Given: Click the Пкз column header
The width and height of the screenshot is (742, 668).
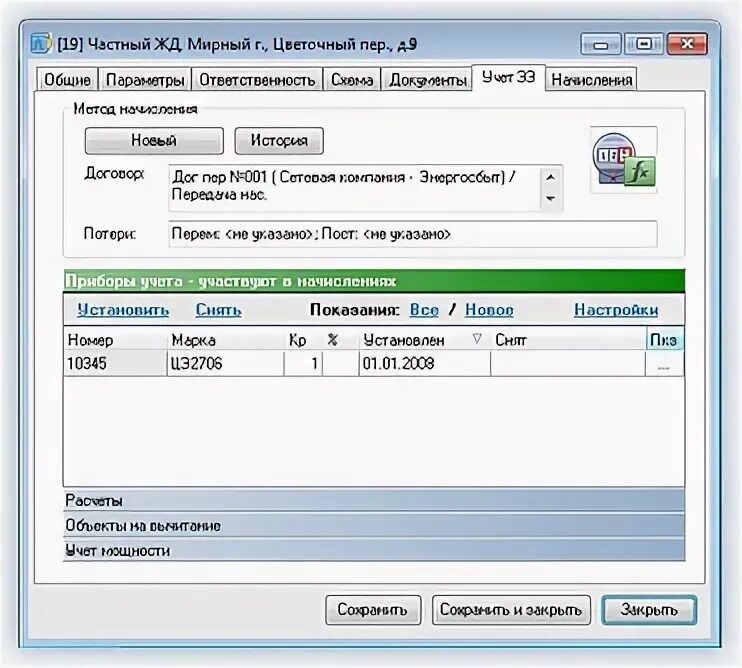Looking at the screenshot, I should tap(664, 340).
